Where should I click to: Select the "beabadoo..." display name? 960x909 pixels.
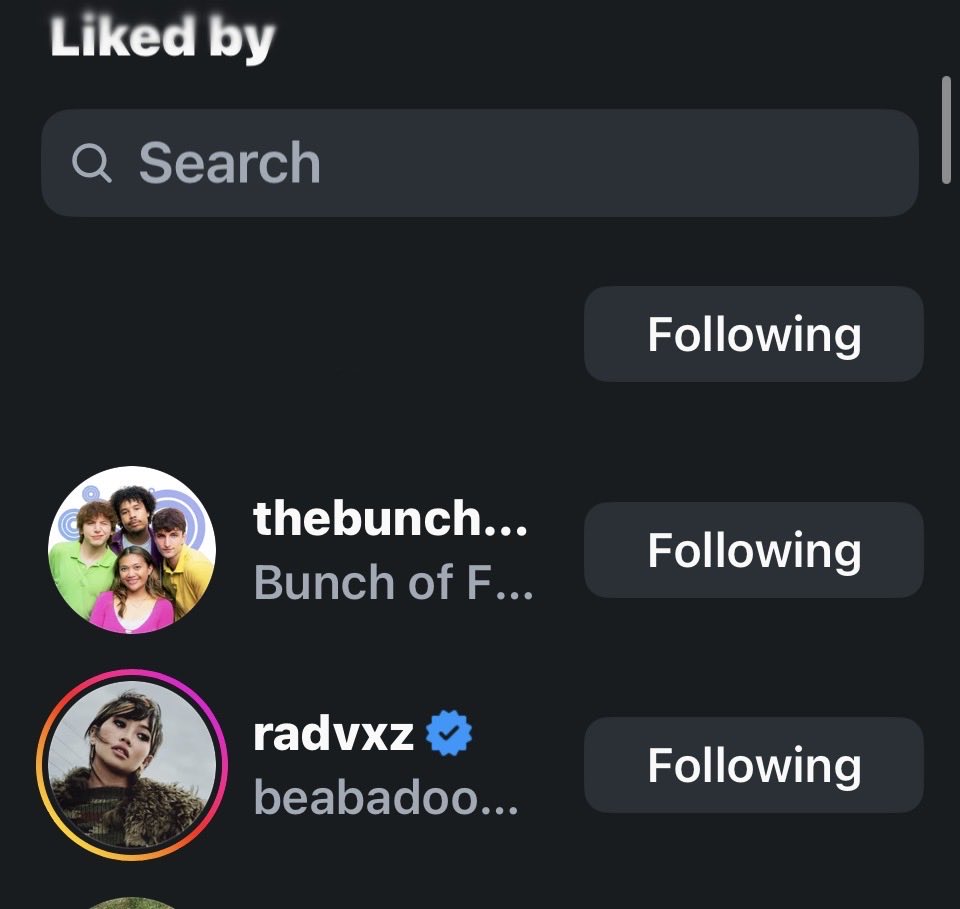(x=386, y=797)
